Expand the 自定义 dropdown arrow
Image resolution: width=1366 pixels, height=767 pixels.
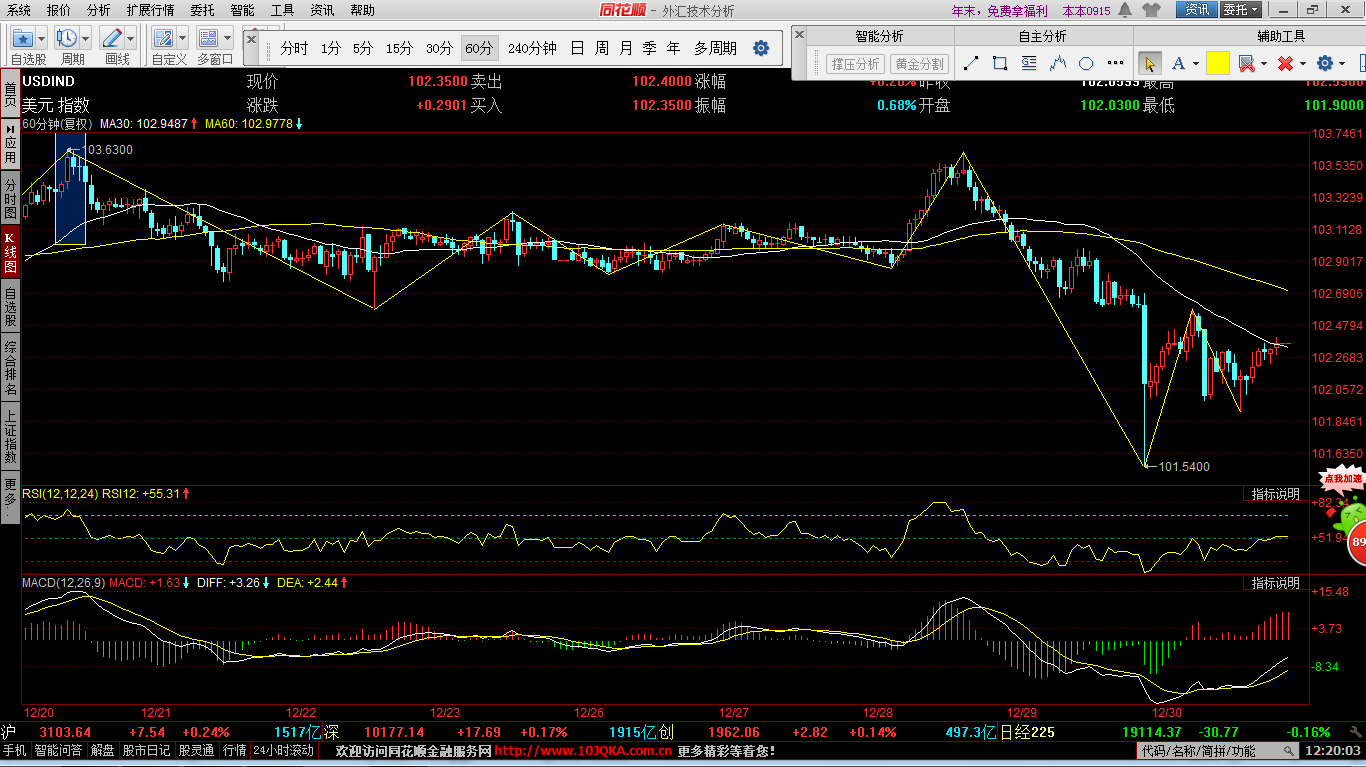tap(183, 39)
